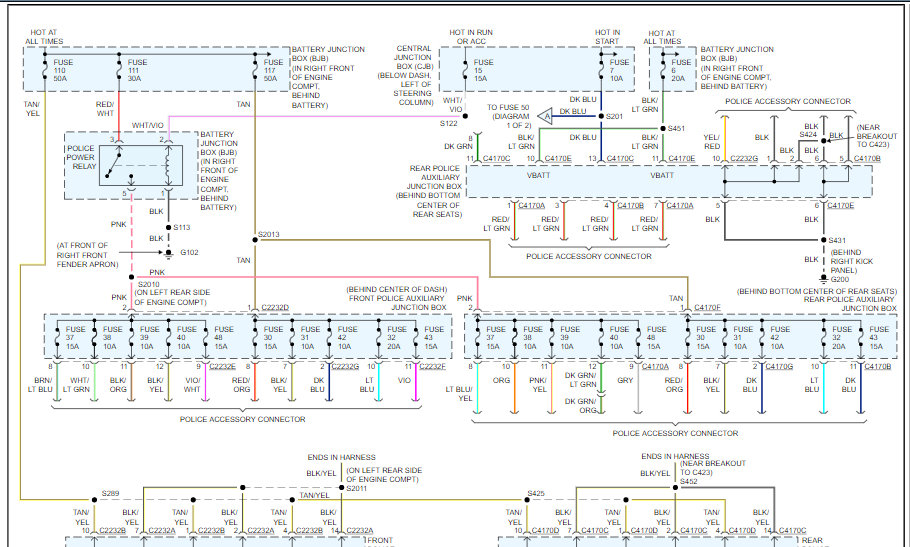Click the BRN/LT BLU wire label
The image size is (910, 547).
click(x=40, y=385)
